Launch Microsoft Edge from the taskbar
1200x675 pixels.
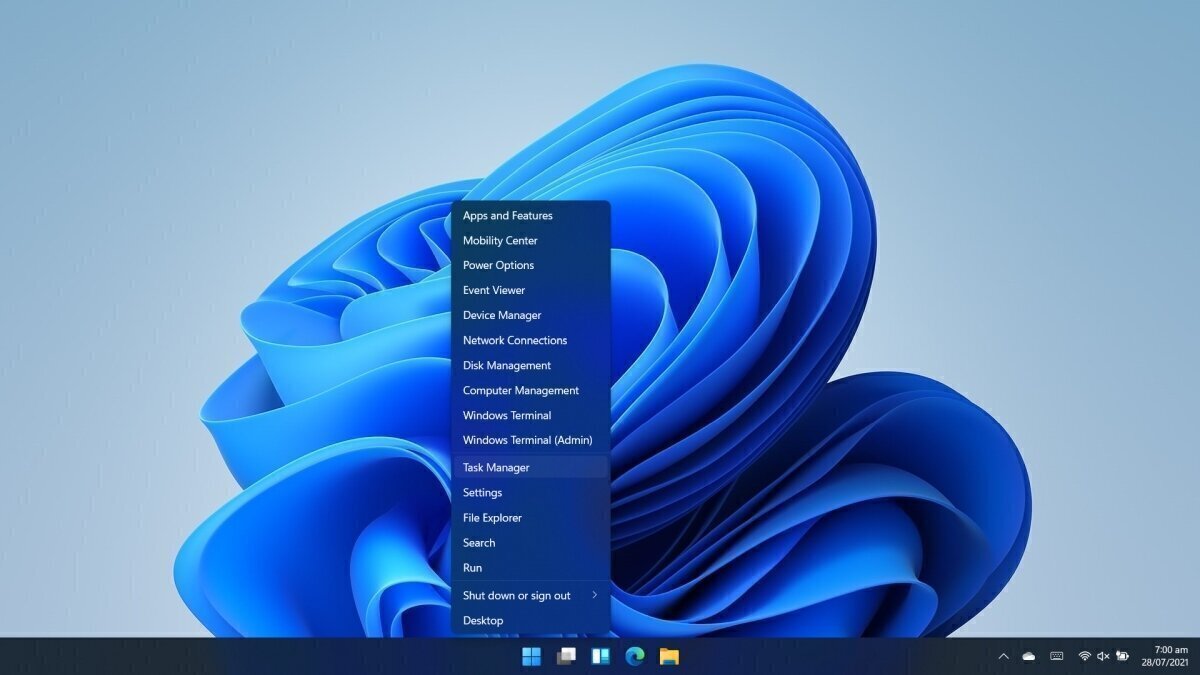634,657
